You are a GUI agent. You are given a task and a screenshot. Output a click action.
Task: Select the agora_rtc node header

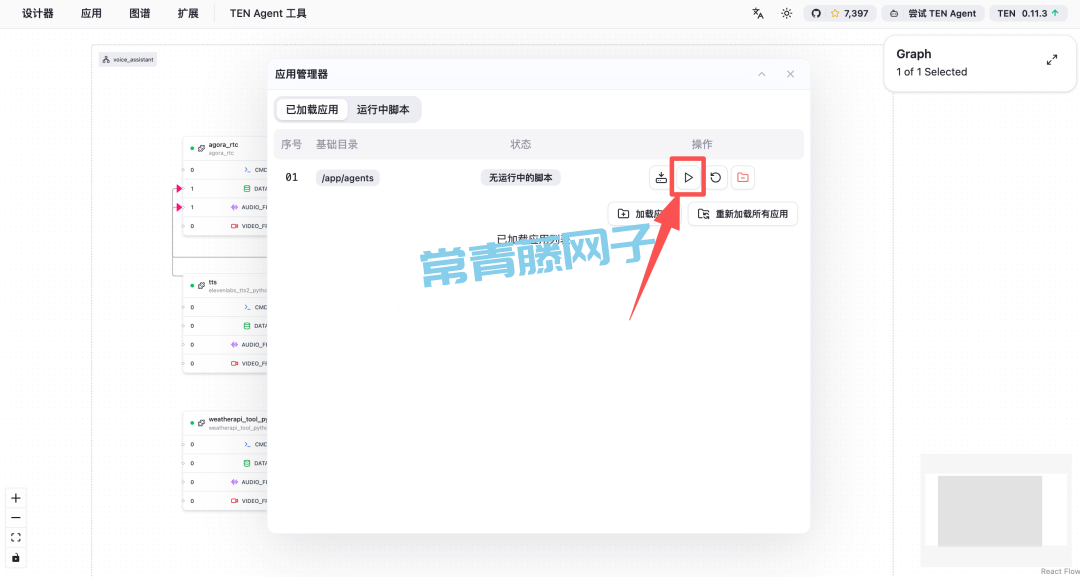coord(225,148)
